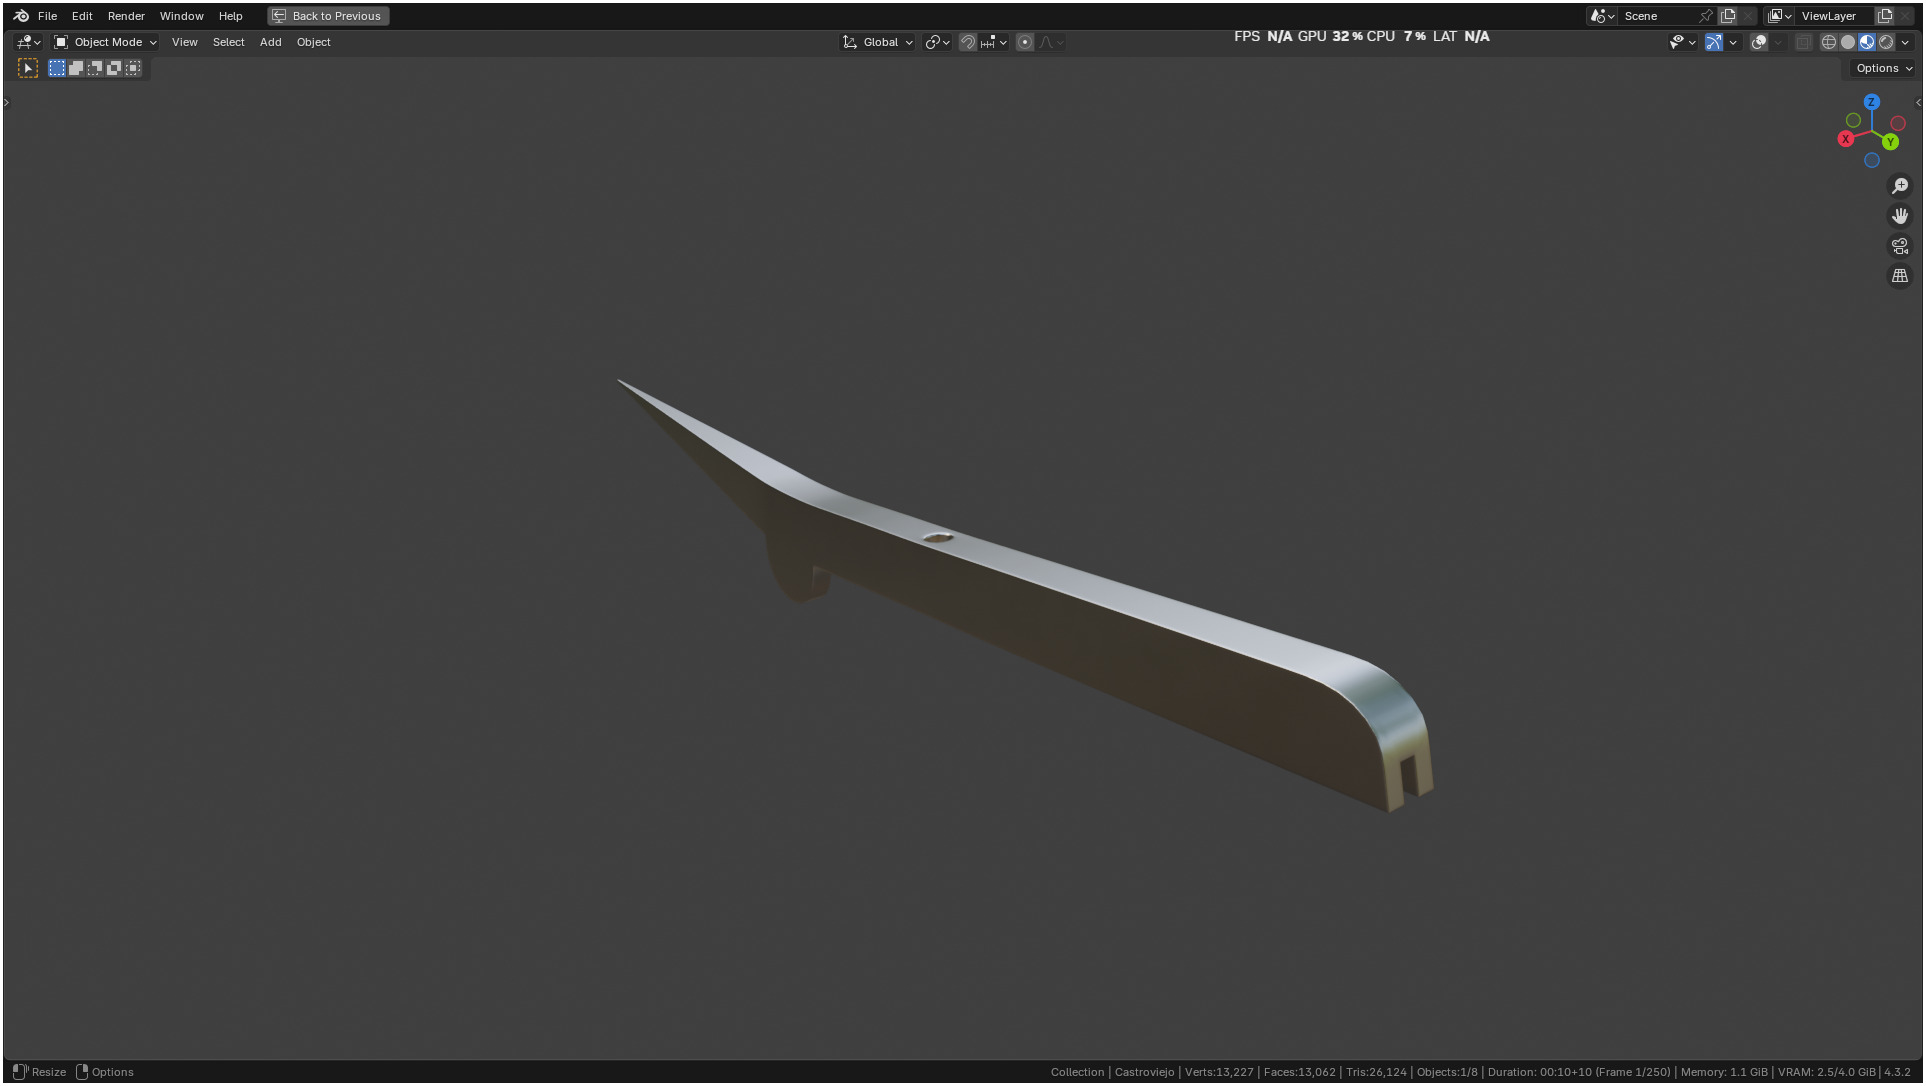The image size is (1926, 1086).
Task: Switch to Material Preview shading
Action: (x=1867, y=42)
